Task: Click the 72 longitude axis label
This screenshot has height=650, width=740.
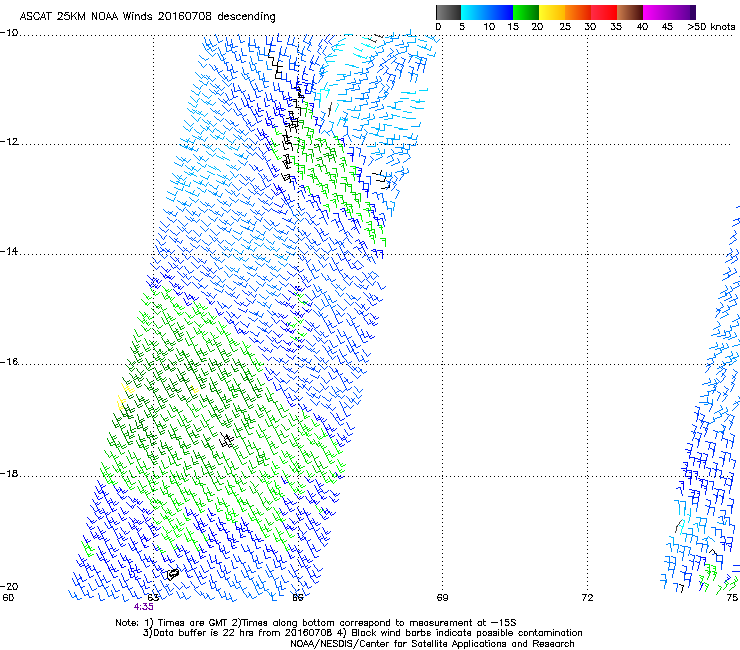Action: tap(587, 598)
